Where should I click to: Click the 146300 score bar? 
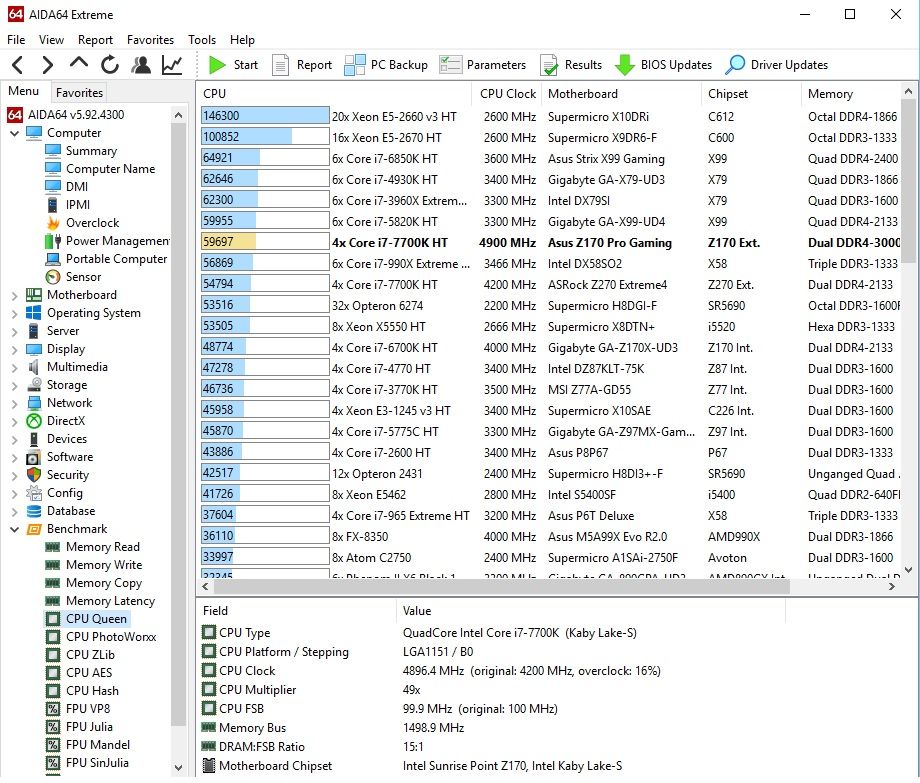(x=265, y=116)
